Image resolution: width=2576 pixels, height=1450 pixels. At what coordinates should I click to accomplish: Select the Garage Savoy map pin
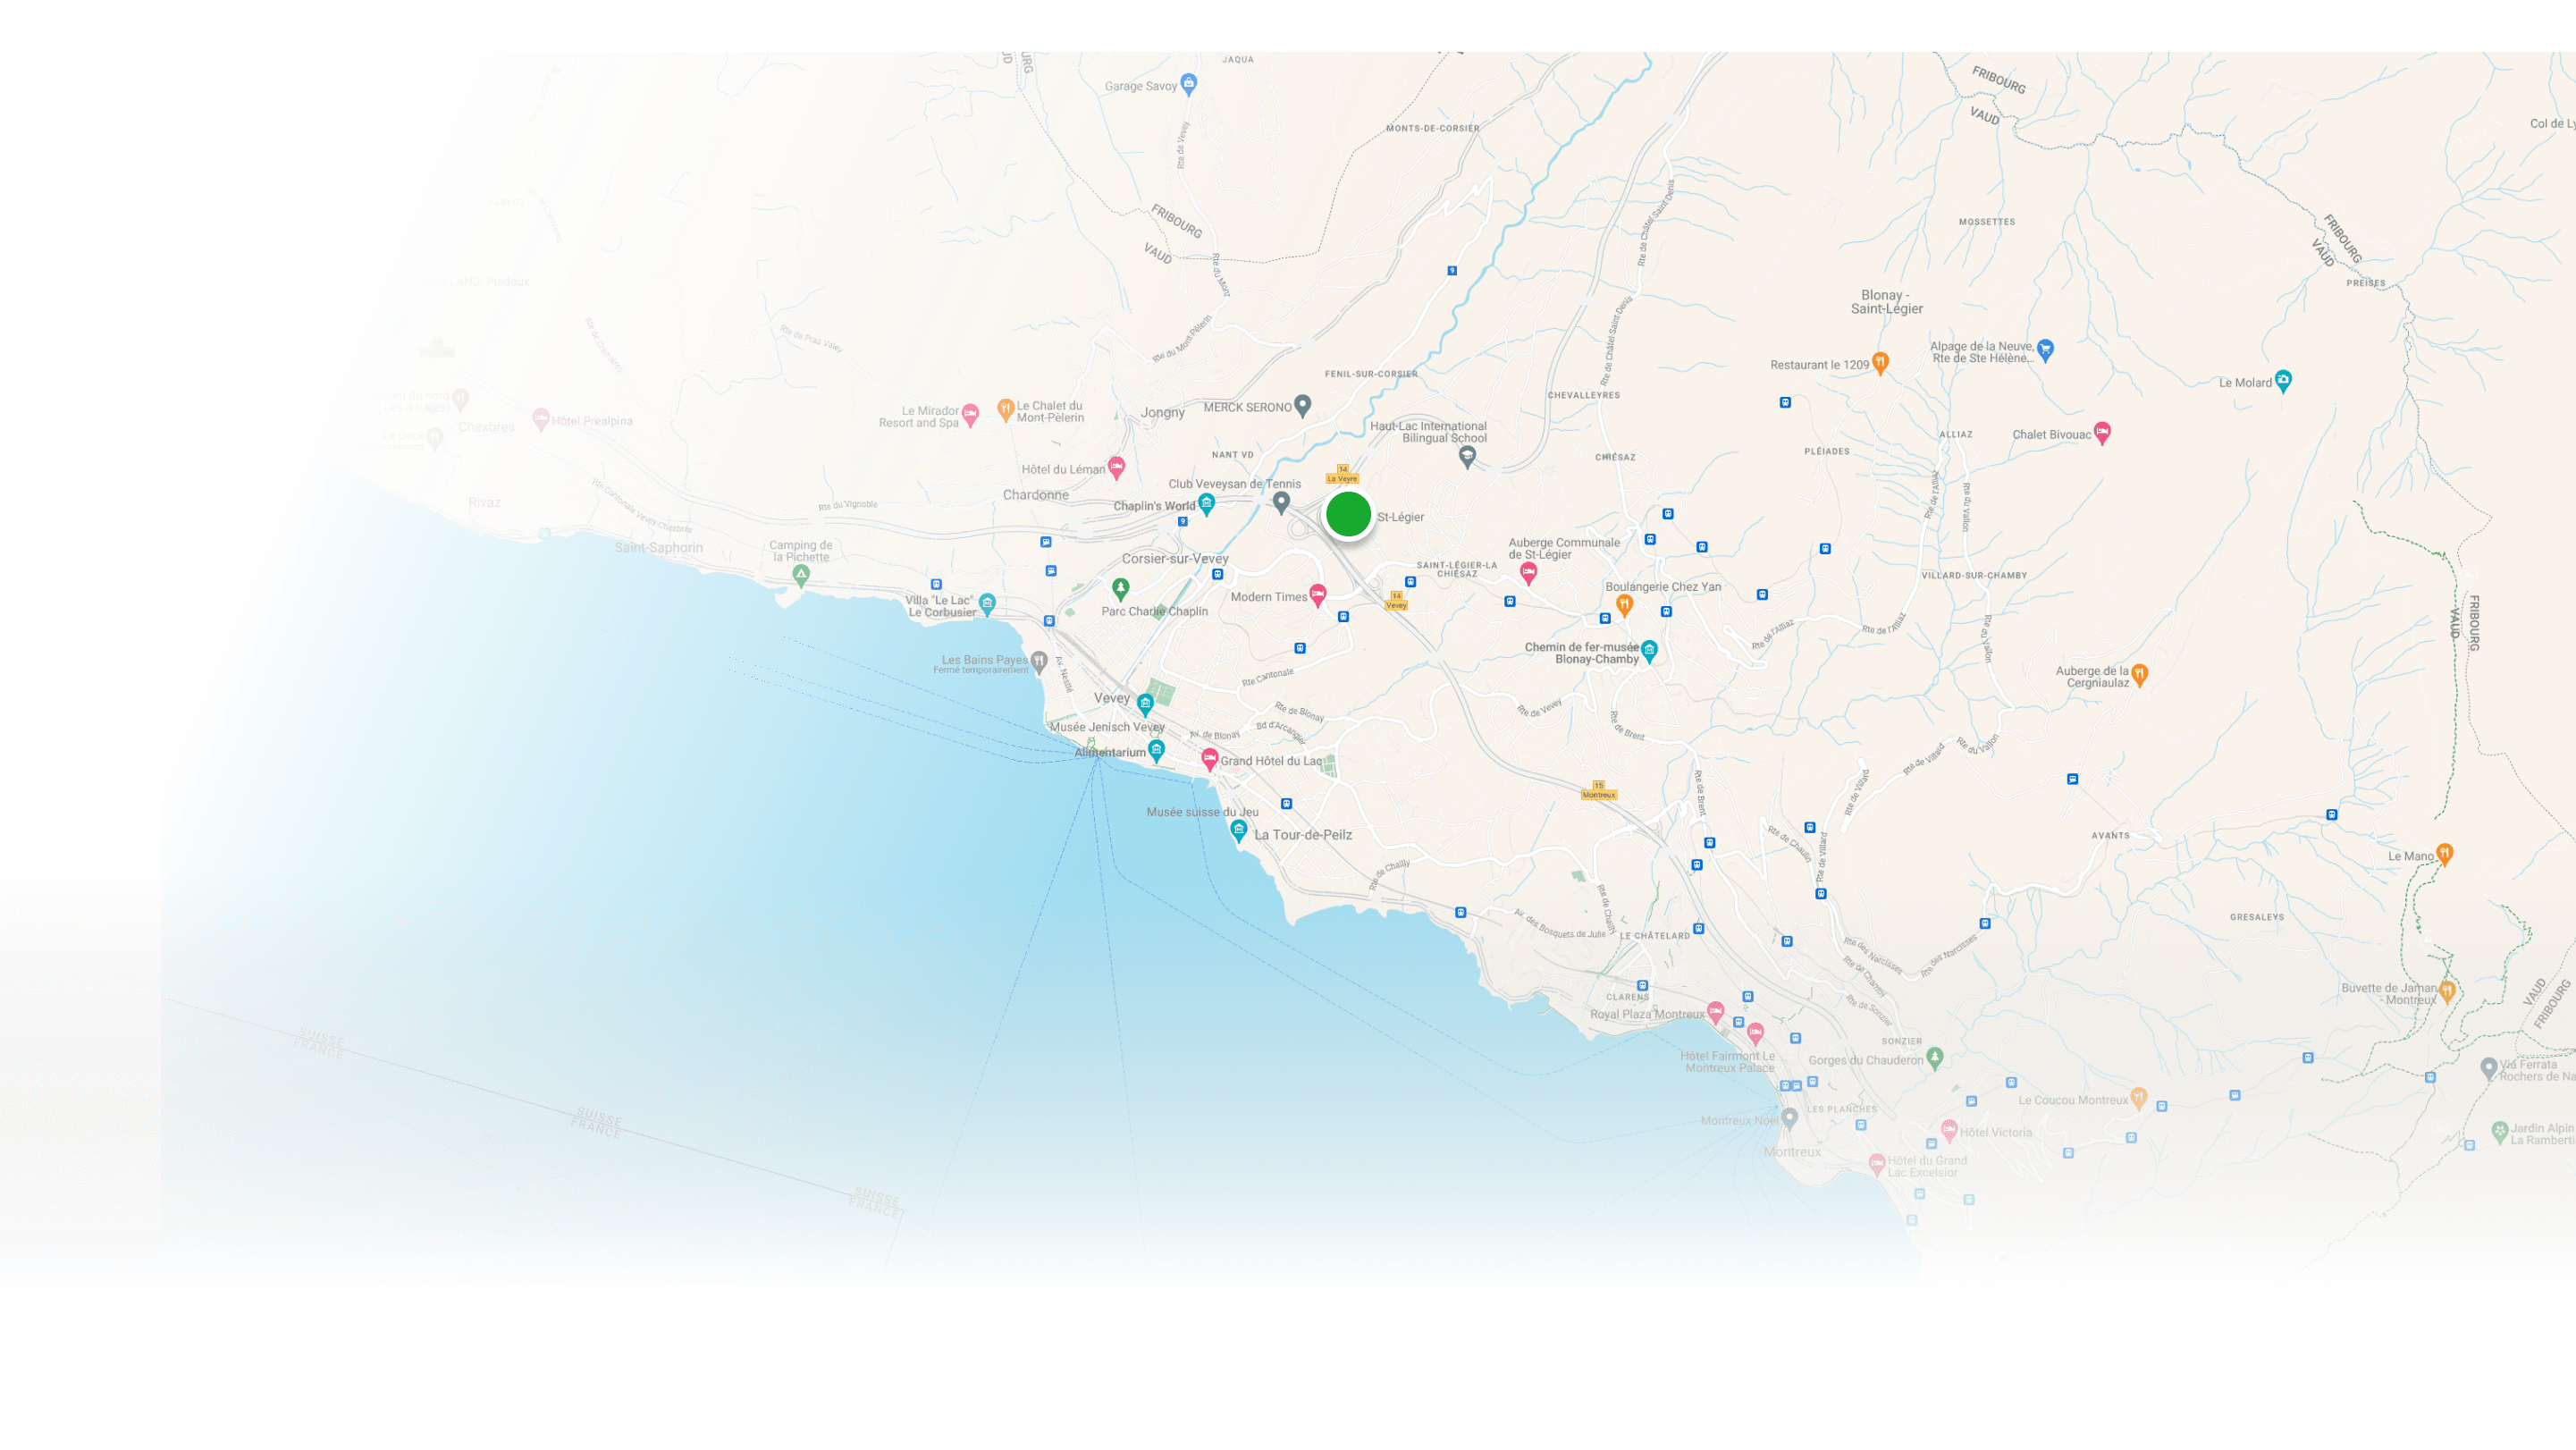coord(1188,83)
